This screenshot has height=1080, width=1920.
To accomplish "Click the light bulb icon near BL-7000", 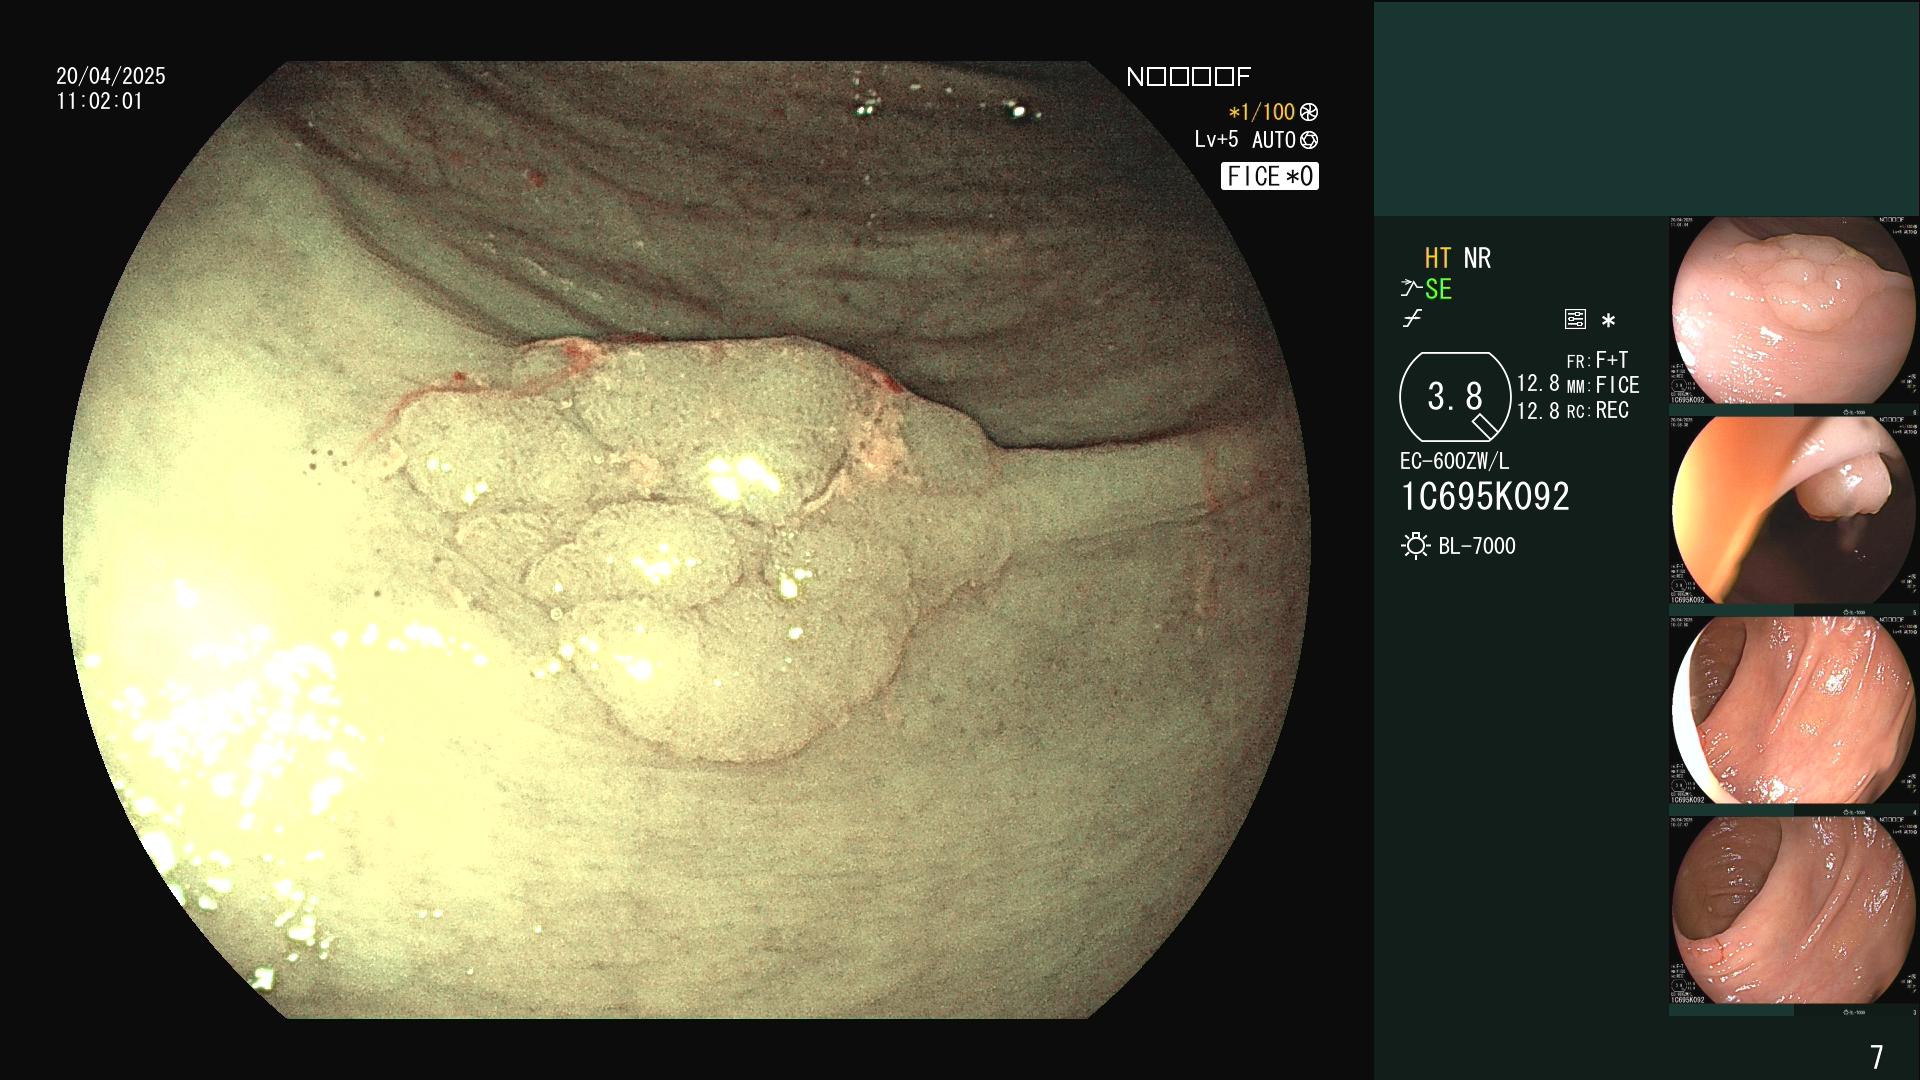I will (x=1415, y=546).
